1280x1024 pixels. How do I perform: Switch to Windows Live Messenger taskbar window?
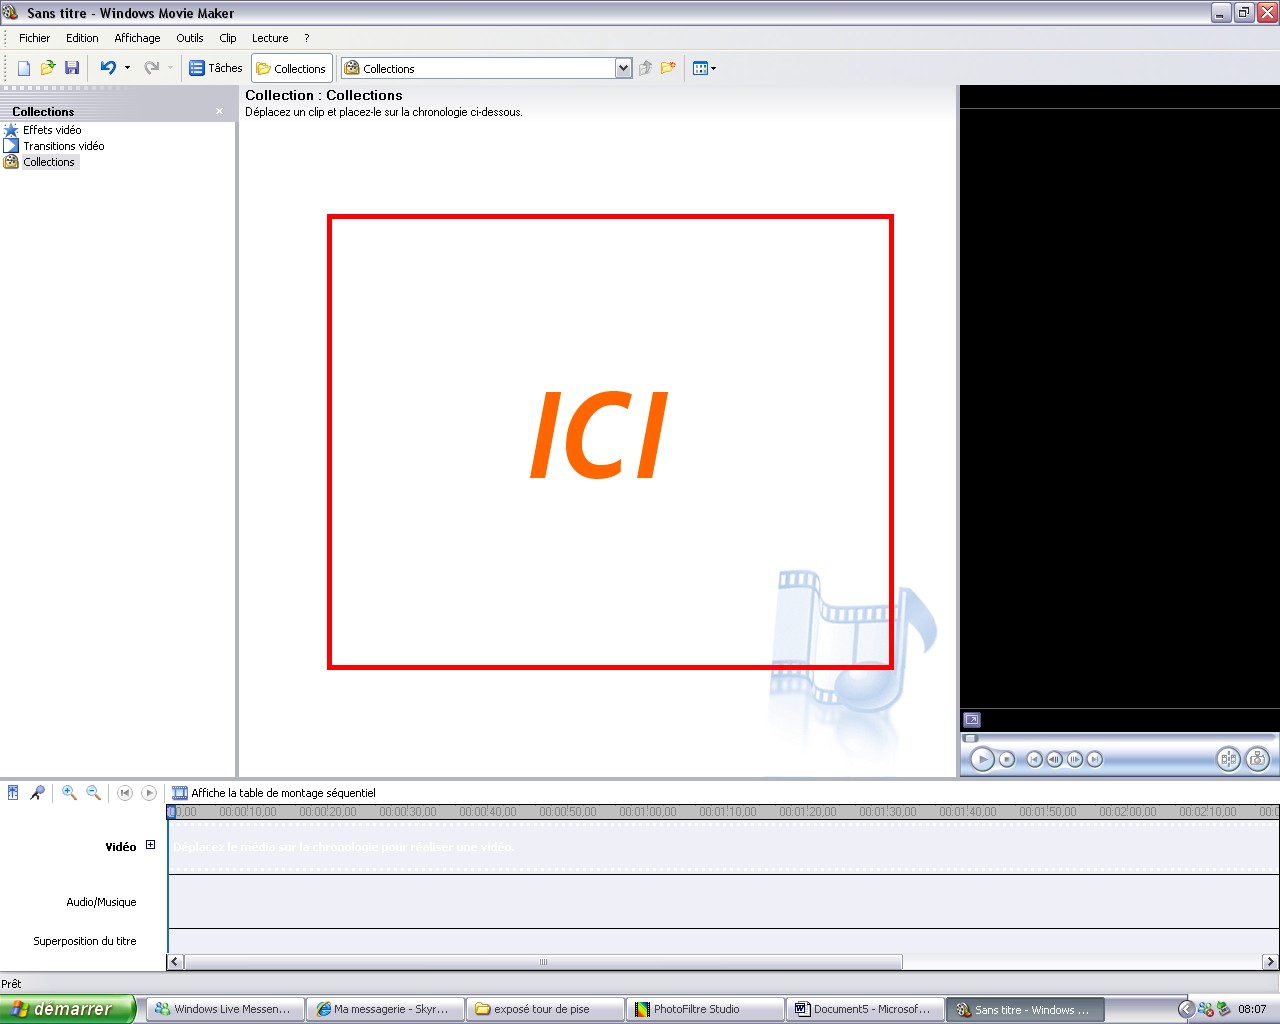224,1009
